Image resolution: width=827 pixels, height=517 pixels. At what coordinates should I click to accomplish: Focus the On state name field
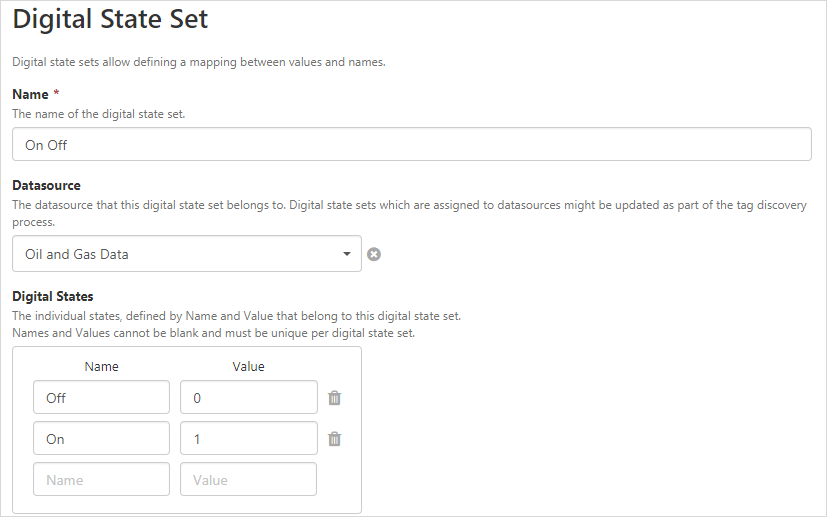point(101,439)
